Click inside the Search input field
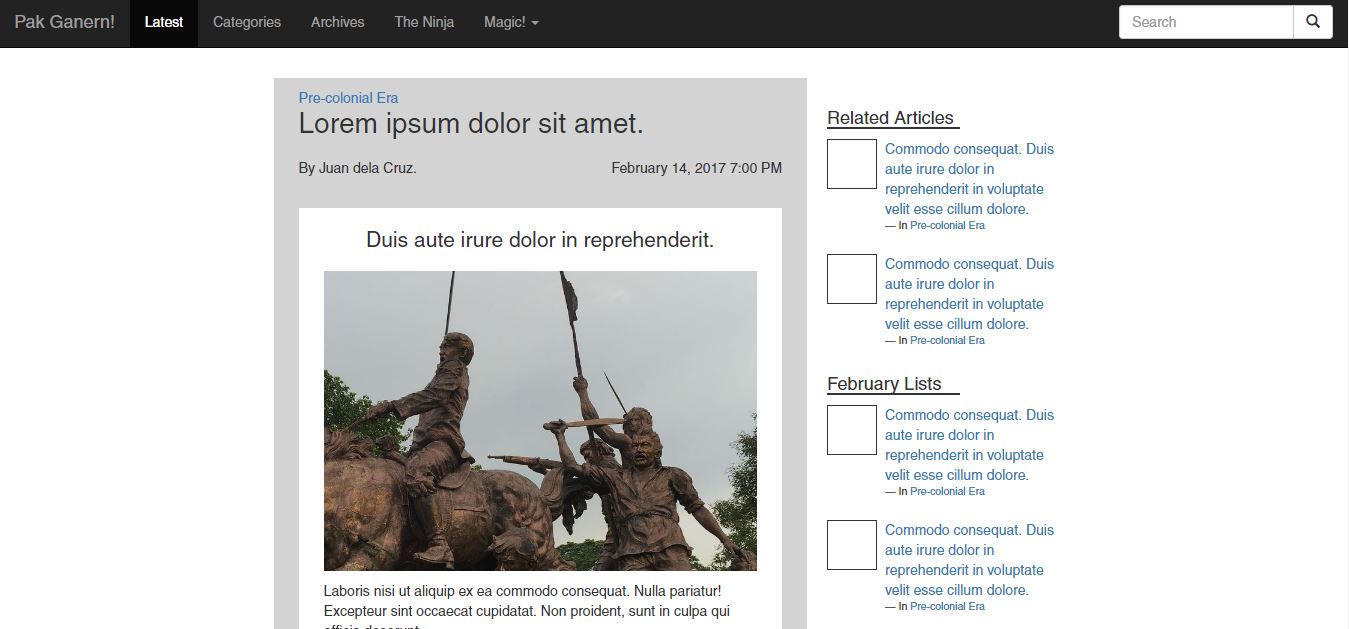Image resolution: width=1349 pixels, height=629 pixels. [x=1205, y=22]
